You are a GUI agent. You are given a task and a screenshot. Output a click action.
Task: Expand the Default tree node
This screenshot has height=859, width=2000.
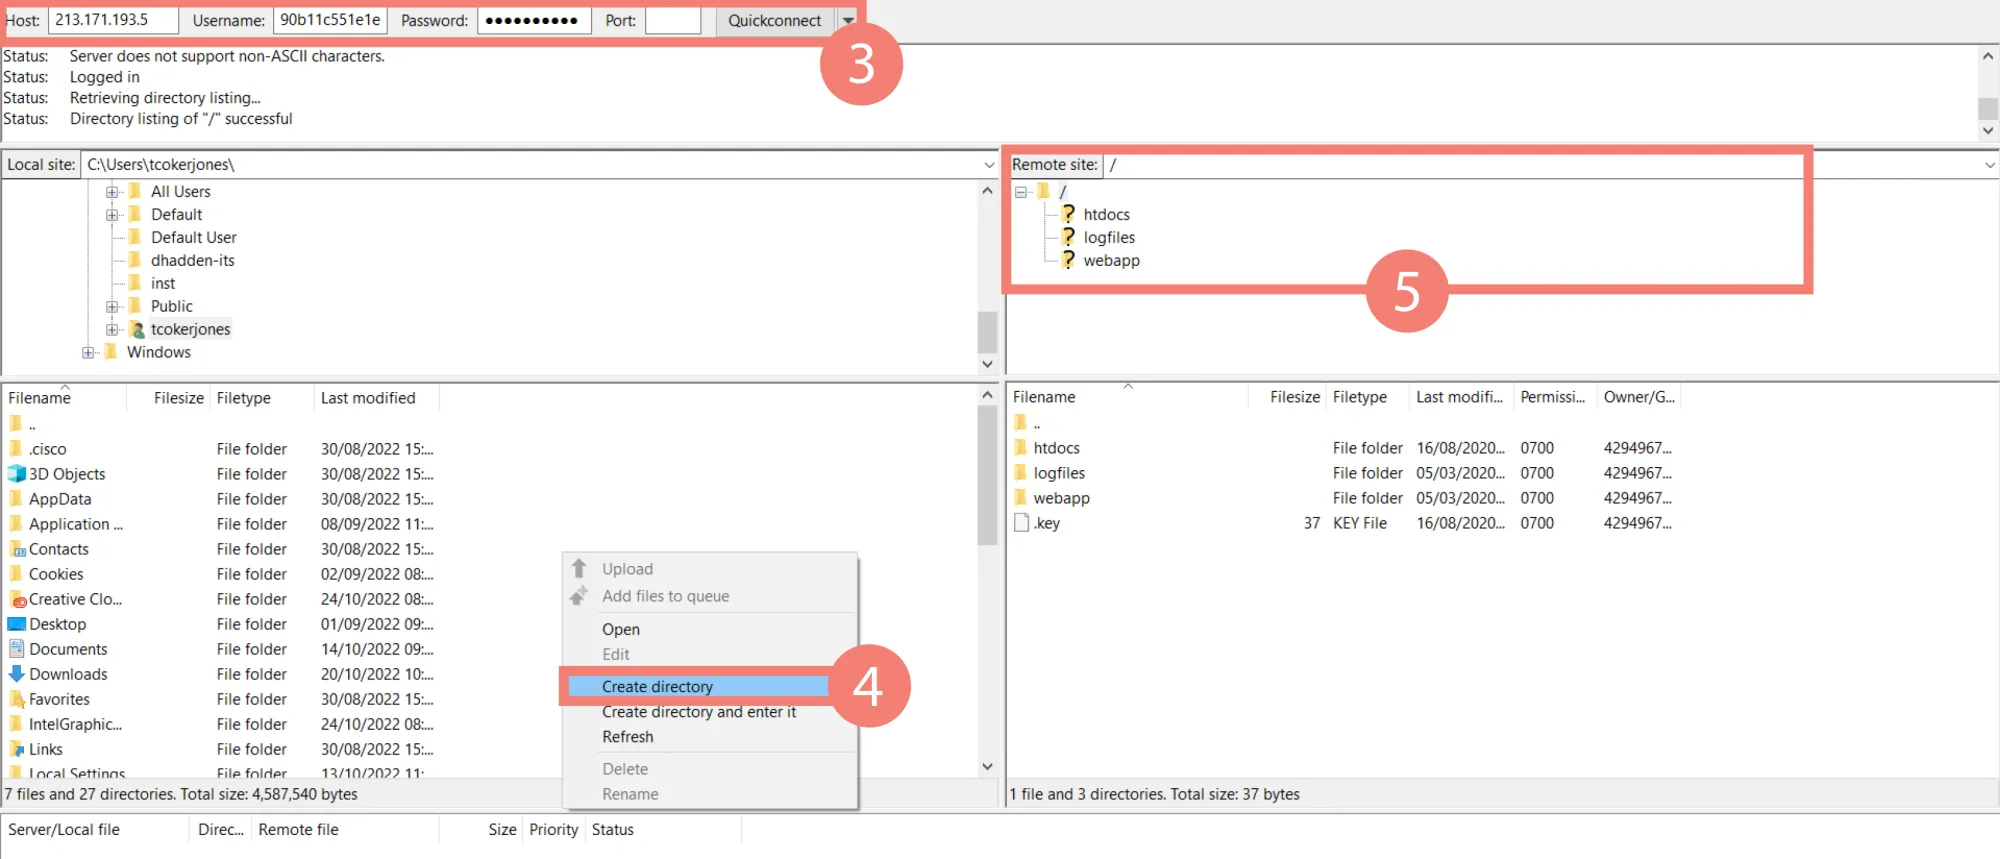[112, 214]
